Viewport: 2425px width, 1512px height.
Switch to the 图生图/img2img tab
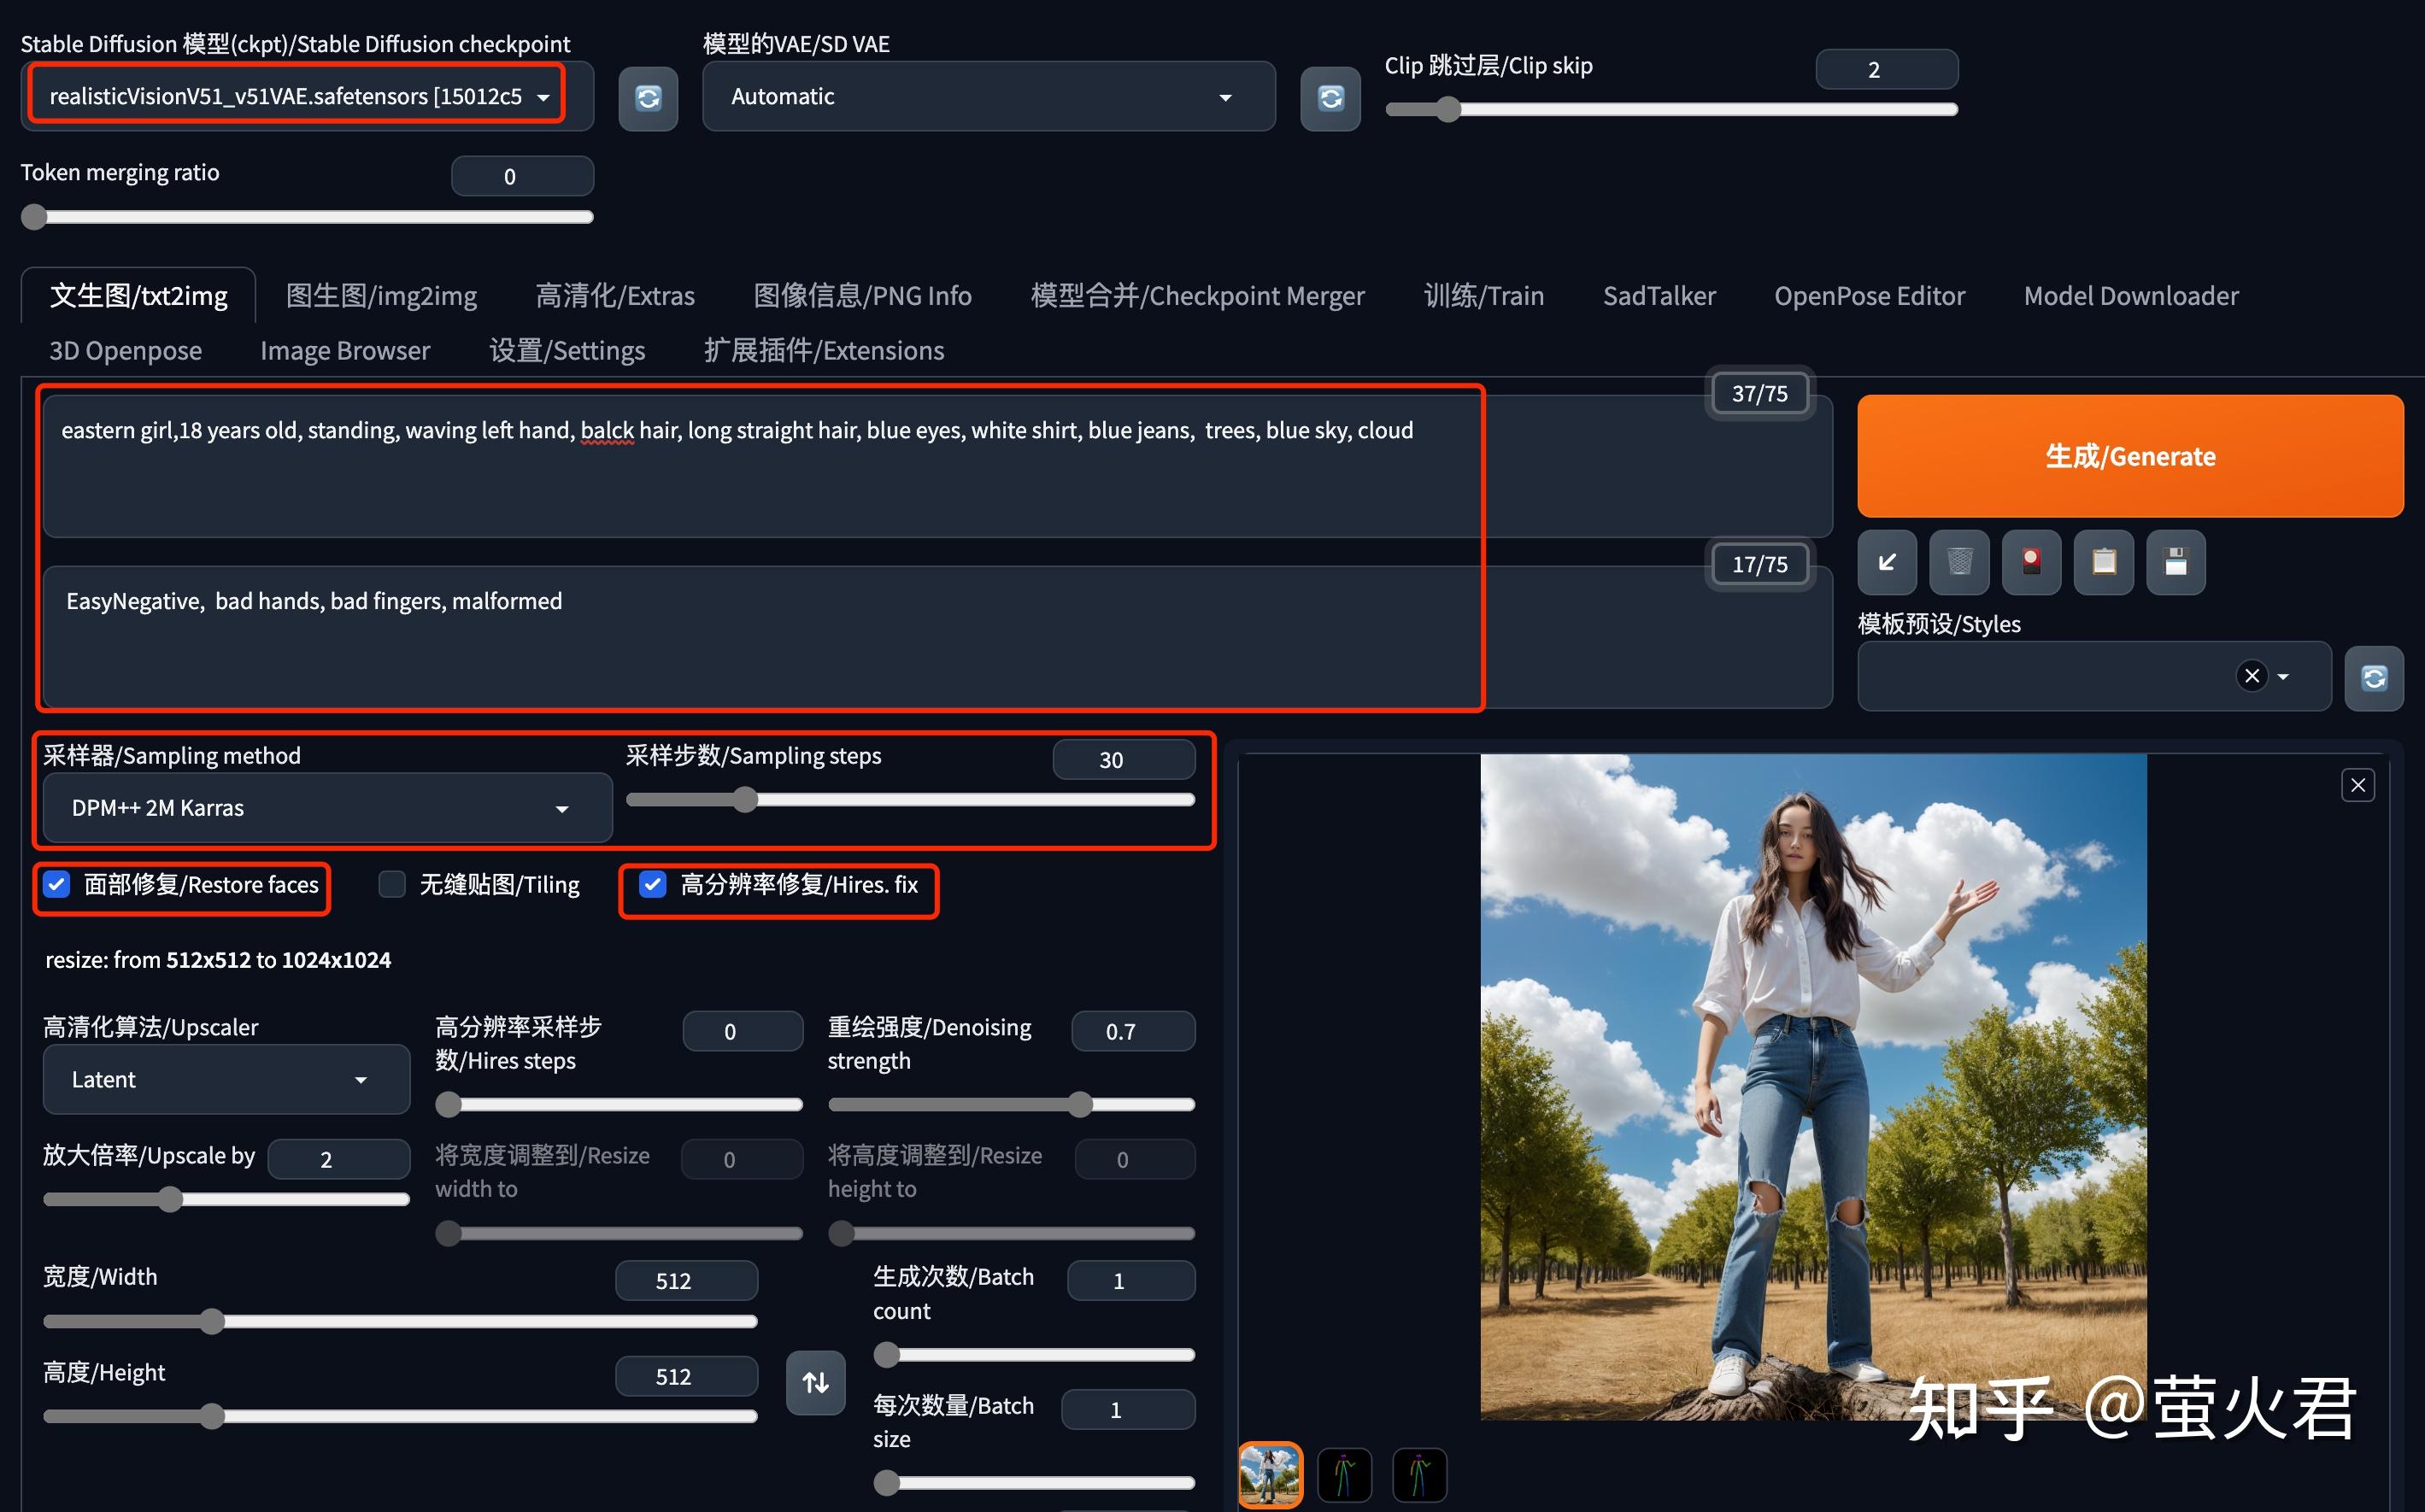380,295
